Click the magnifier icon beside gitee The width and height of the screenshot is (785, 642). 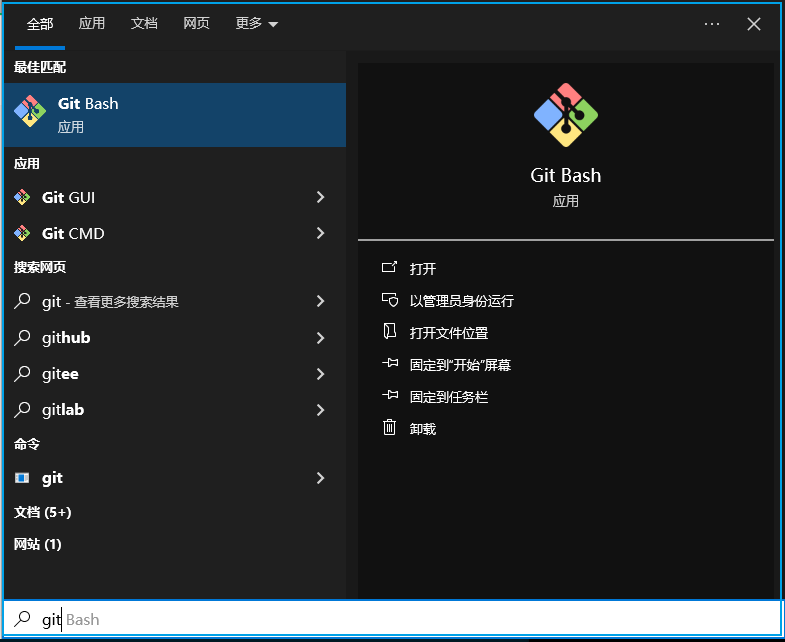pos(22,374)
